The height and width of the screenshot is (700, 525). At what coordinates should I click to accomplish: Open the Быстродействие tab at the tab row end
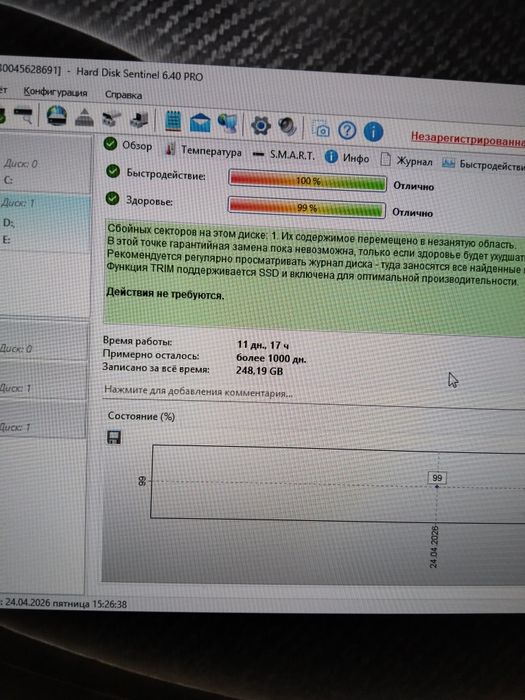(483, 164)
